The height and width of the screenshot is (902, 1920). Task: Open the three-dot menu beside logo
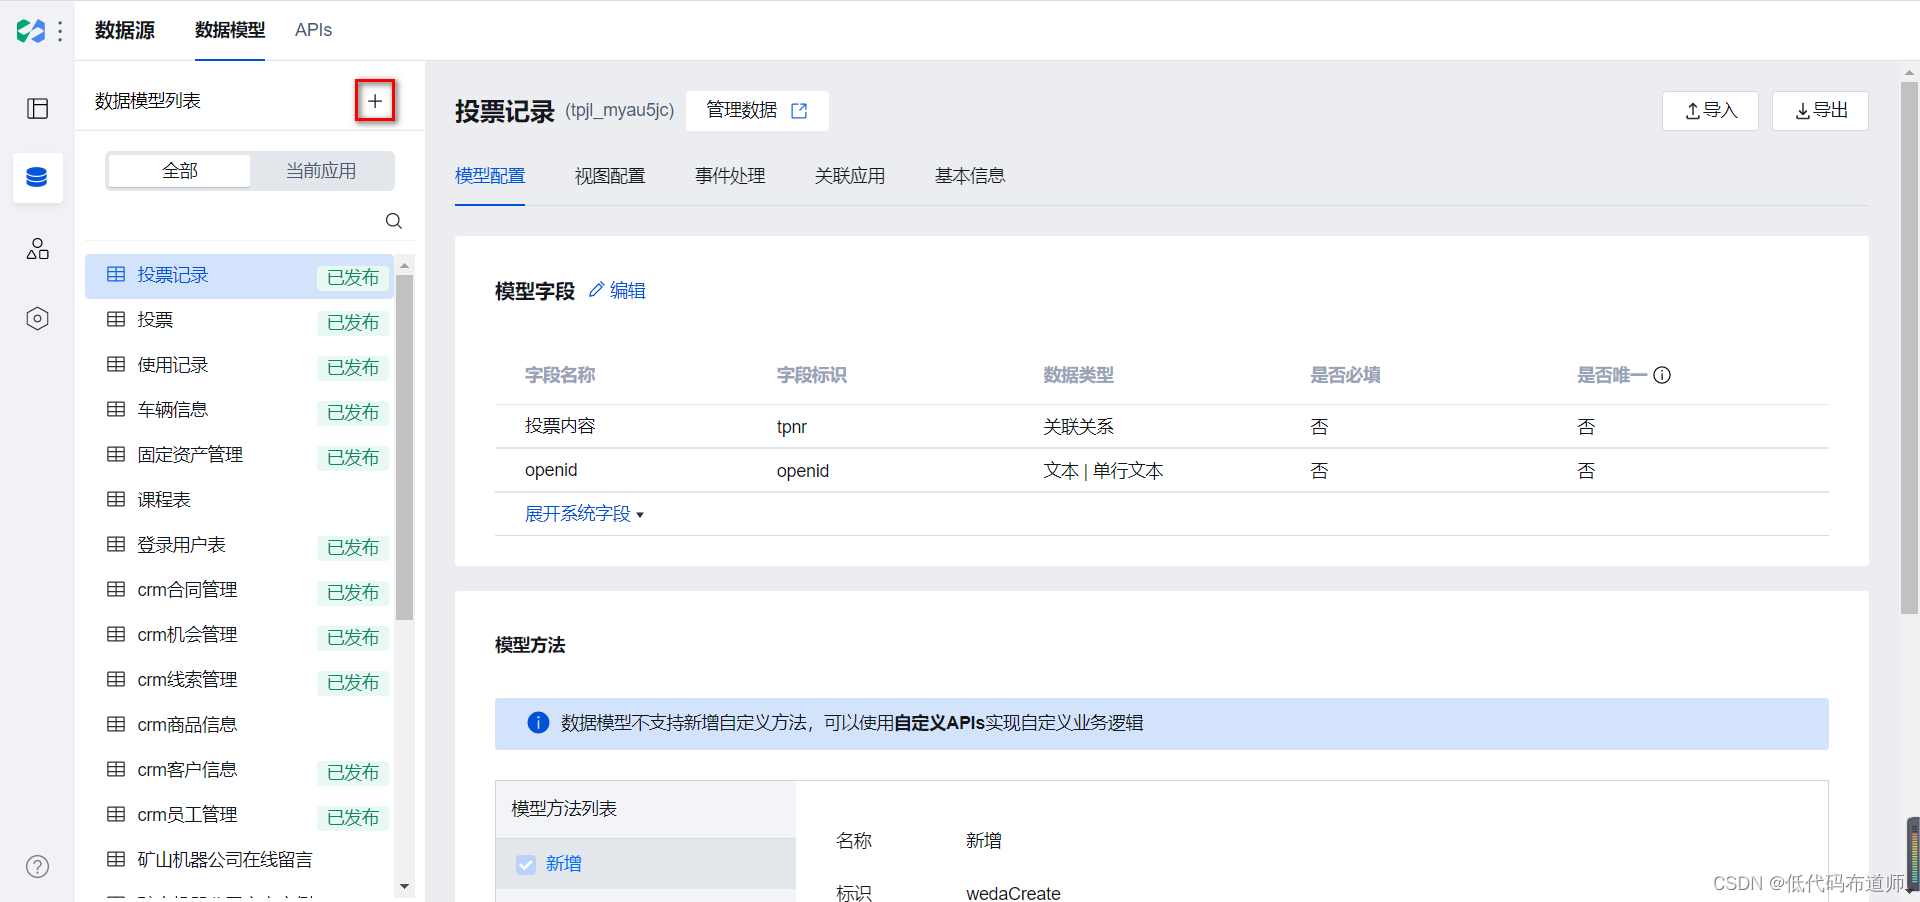pyautogui.click(x=60, y=31)
